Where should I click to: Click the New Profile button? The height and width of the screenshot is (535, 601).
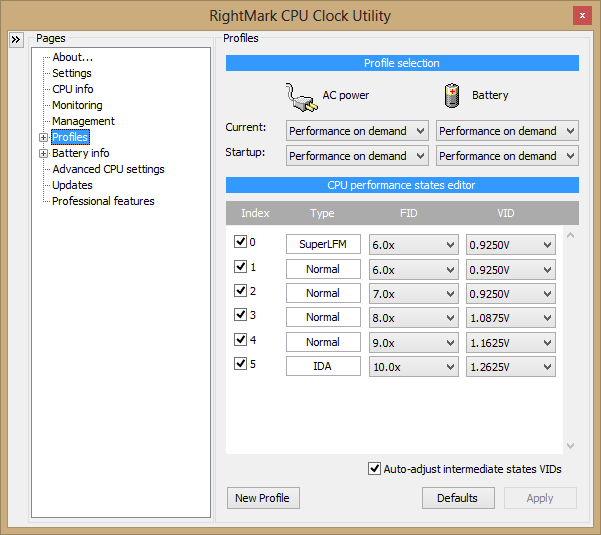click(263, 498)
